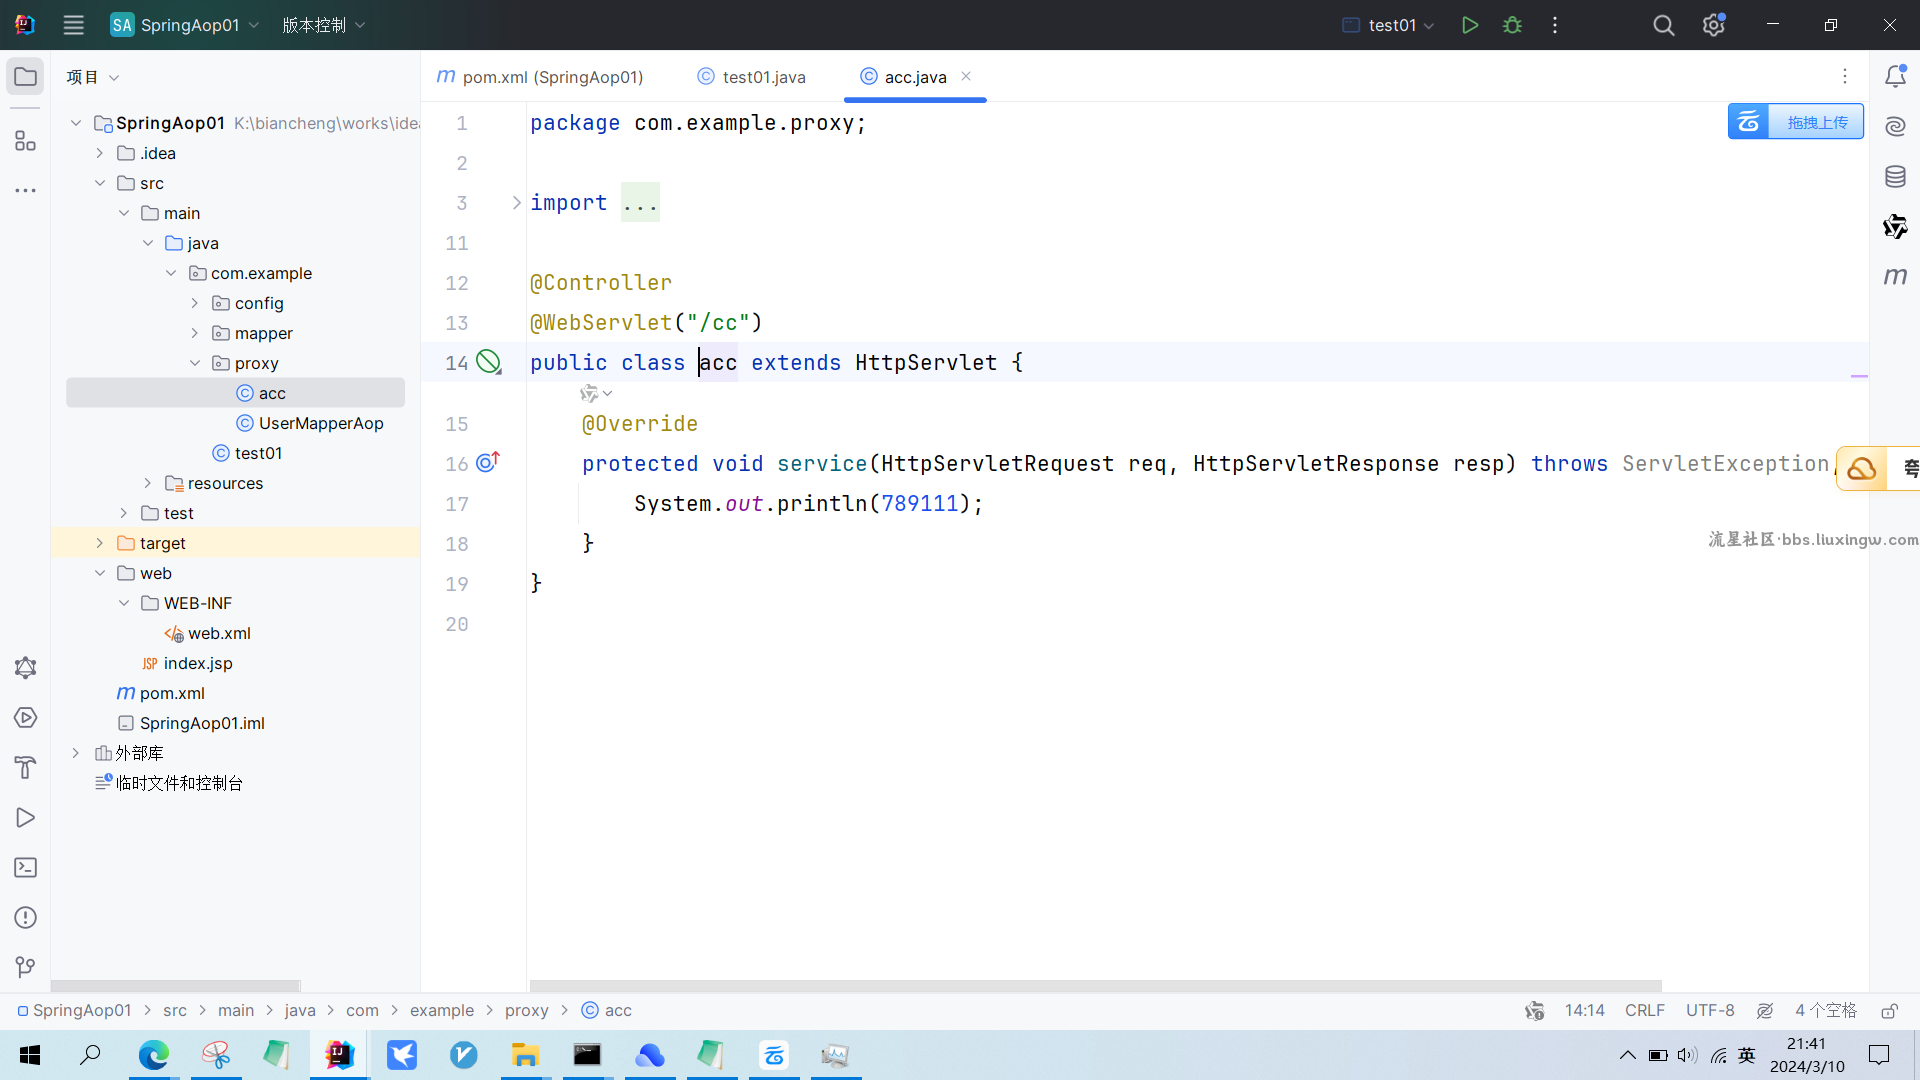Viewport: 1920px width, 1080px height.
Task: Toggle inspection highlighting in status bar
Action: pyautogui.click(x=1765, y=1011)
